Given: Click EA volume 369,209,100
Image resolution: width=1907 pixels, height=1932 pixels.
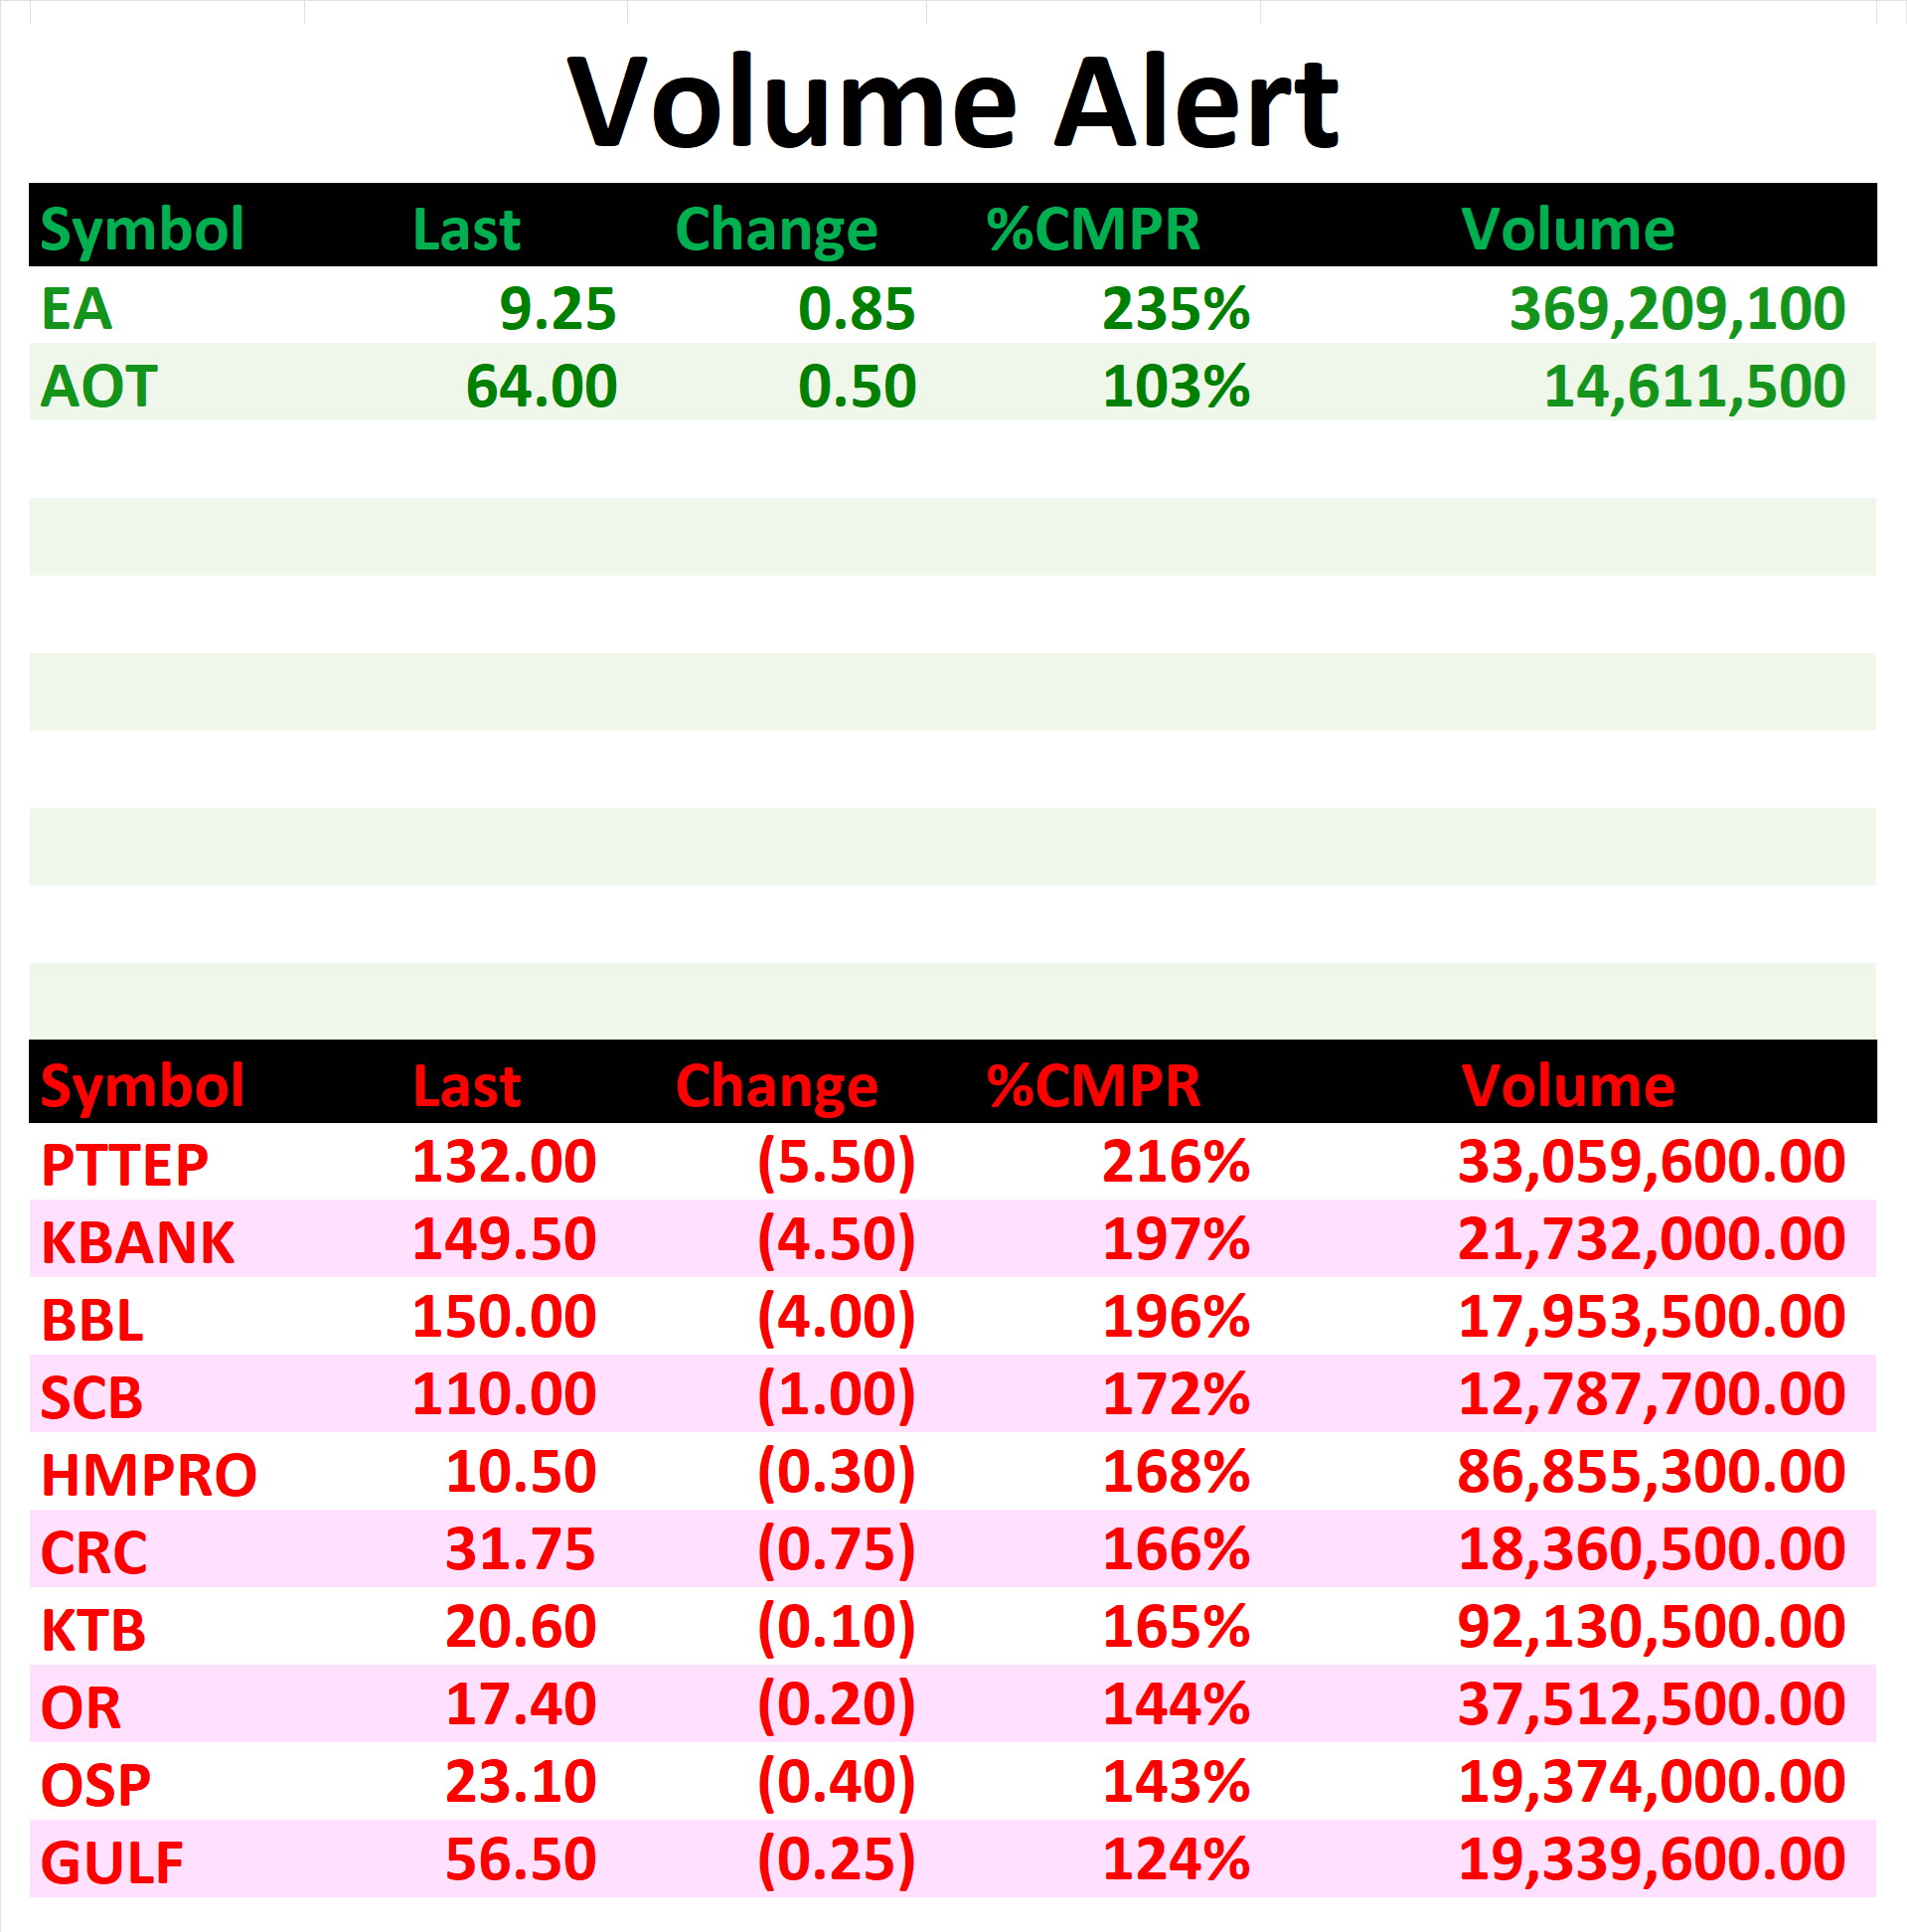Looking at the screenshot, I should click(x=1677, y=309).
